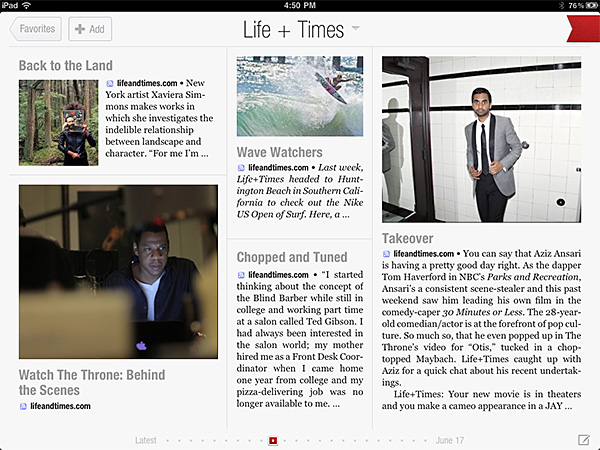This screenshot has width=600, height=450.
Task: Tap the first page dot after Latest
Action: click(x=167, y=441)
